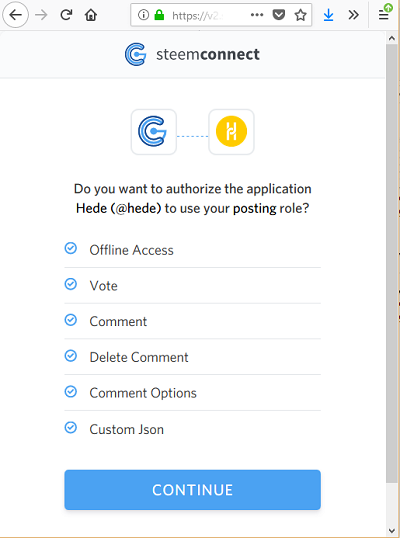Screen dimensions: 400x538
Task: Click the browser back arrow button
Action: point(15,15)
